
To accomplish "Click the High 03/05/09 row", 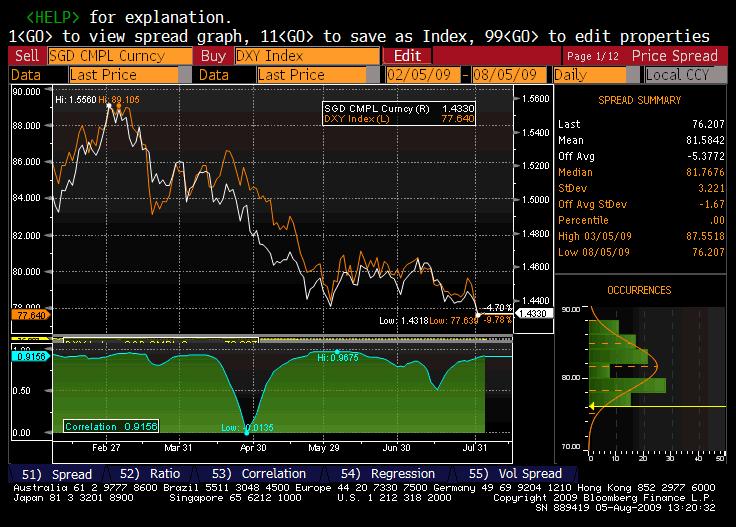I will click(641, 236).
